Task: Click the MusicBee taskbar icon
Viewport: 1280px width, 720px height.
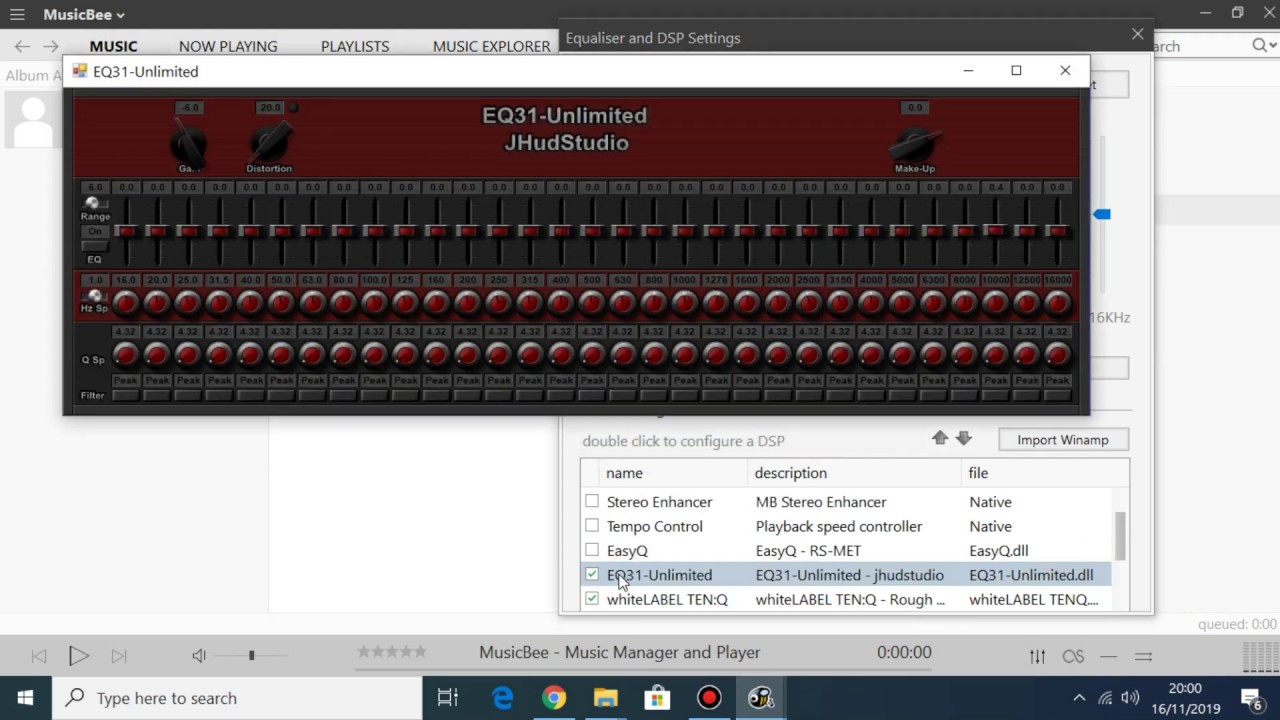Action: pyautogui.click(x=761, y=698)
